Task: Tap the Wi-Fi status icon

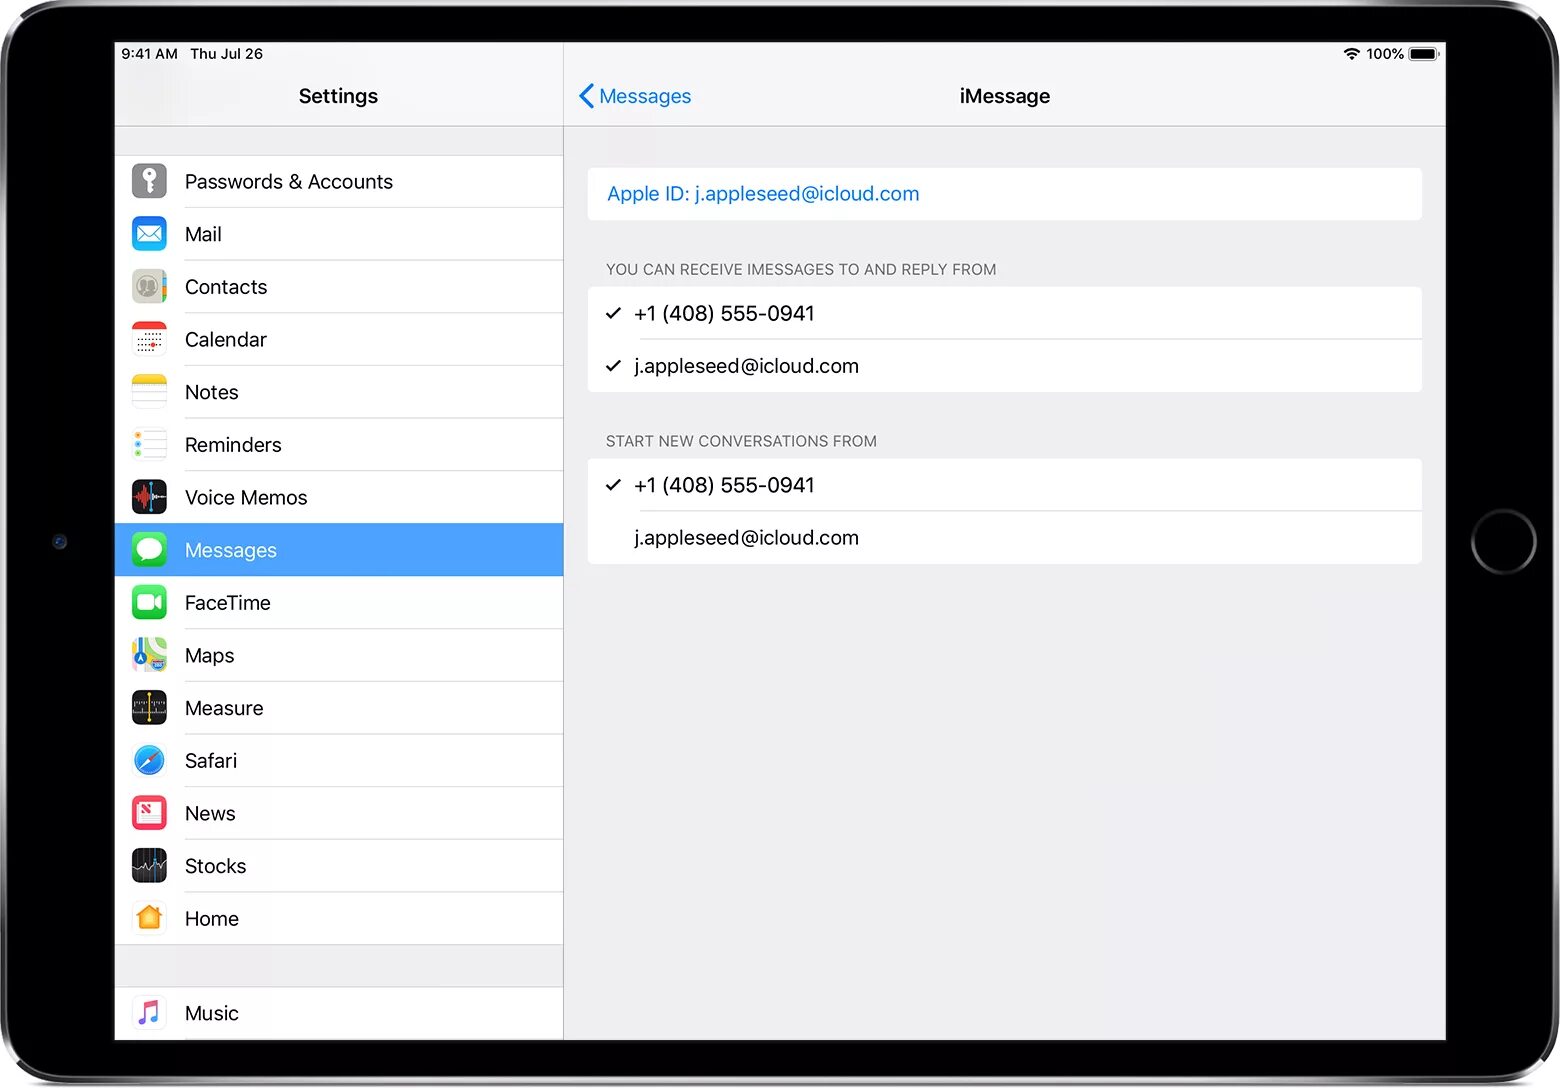Action: 1351,54
